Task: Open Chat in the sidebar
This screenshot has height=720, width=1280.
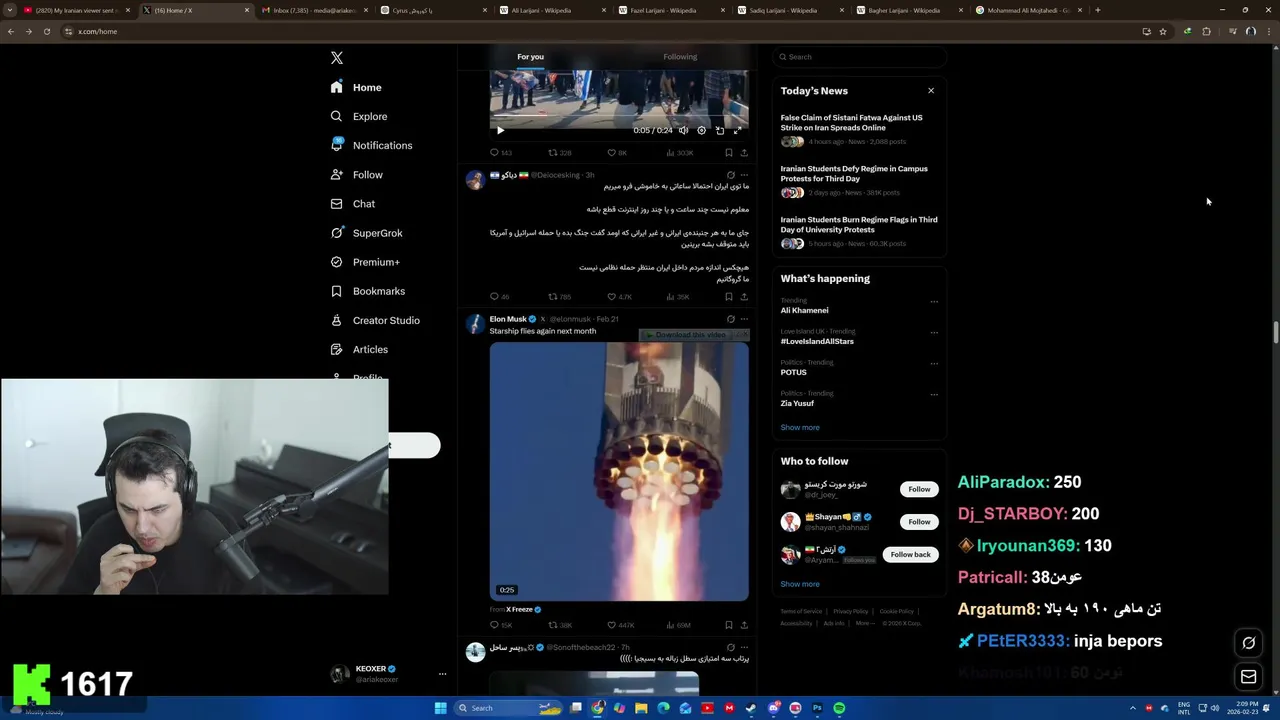Action: pos(353,203)
